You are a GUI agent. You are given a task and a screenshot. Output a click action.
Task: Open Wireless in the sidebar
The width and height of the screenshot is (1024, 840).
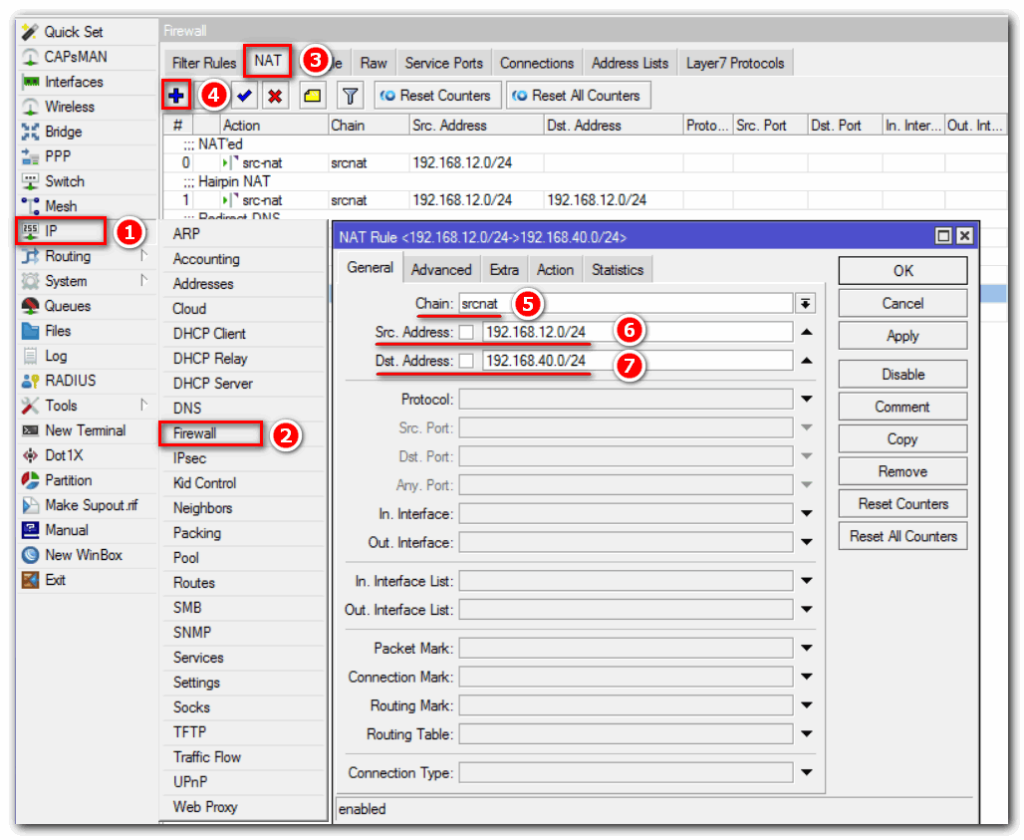click(x=69, y=107)
